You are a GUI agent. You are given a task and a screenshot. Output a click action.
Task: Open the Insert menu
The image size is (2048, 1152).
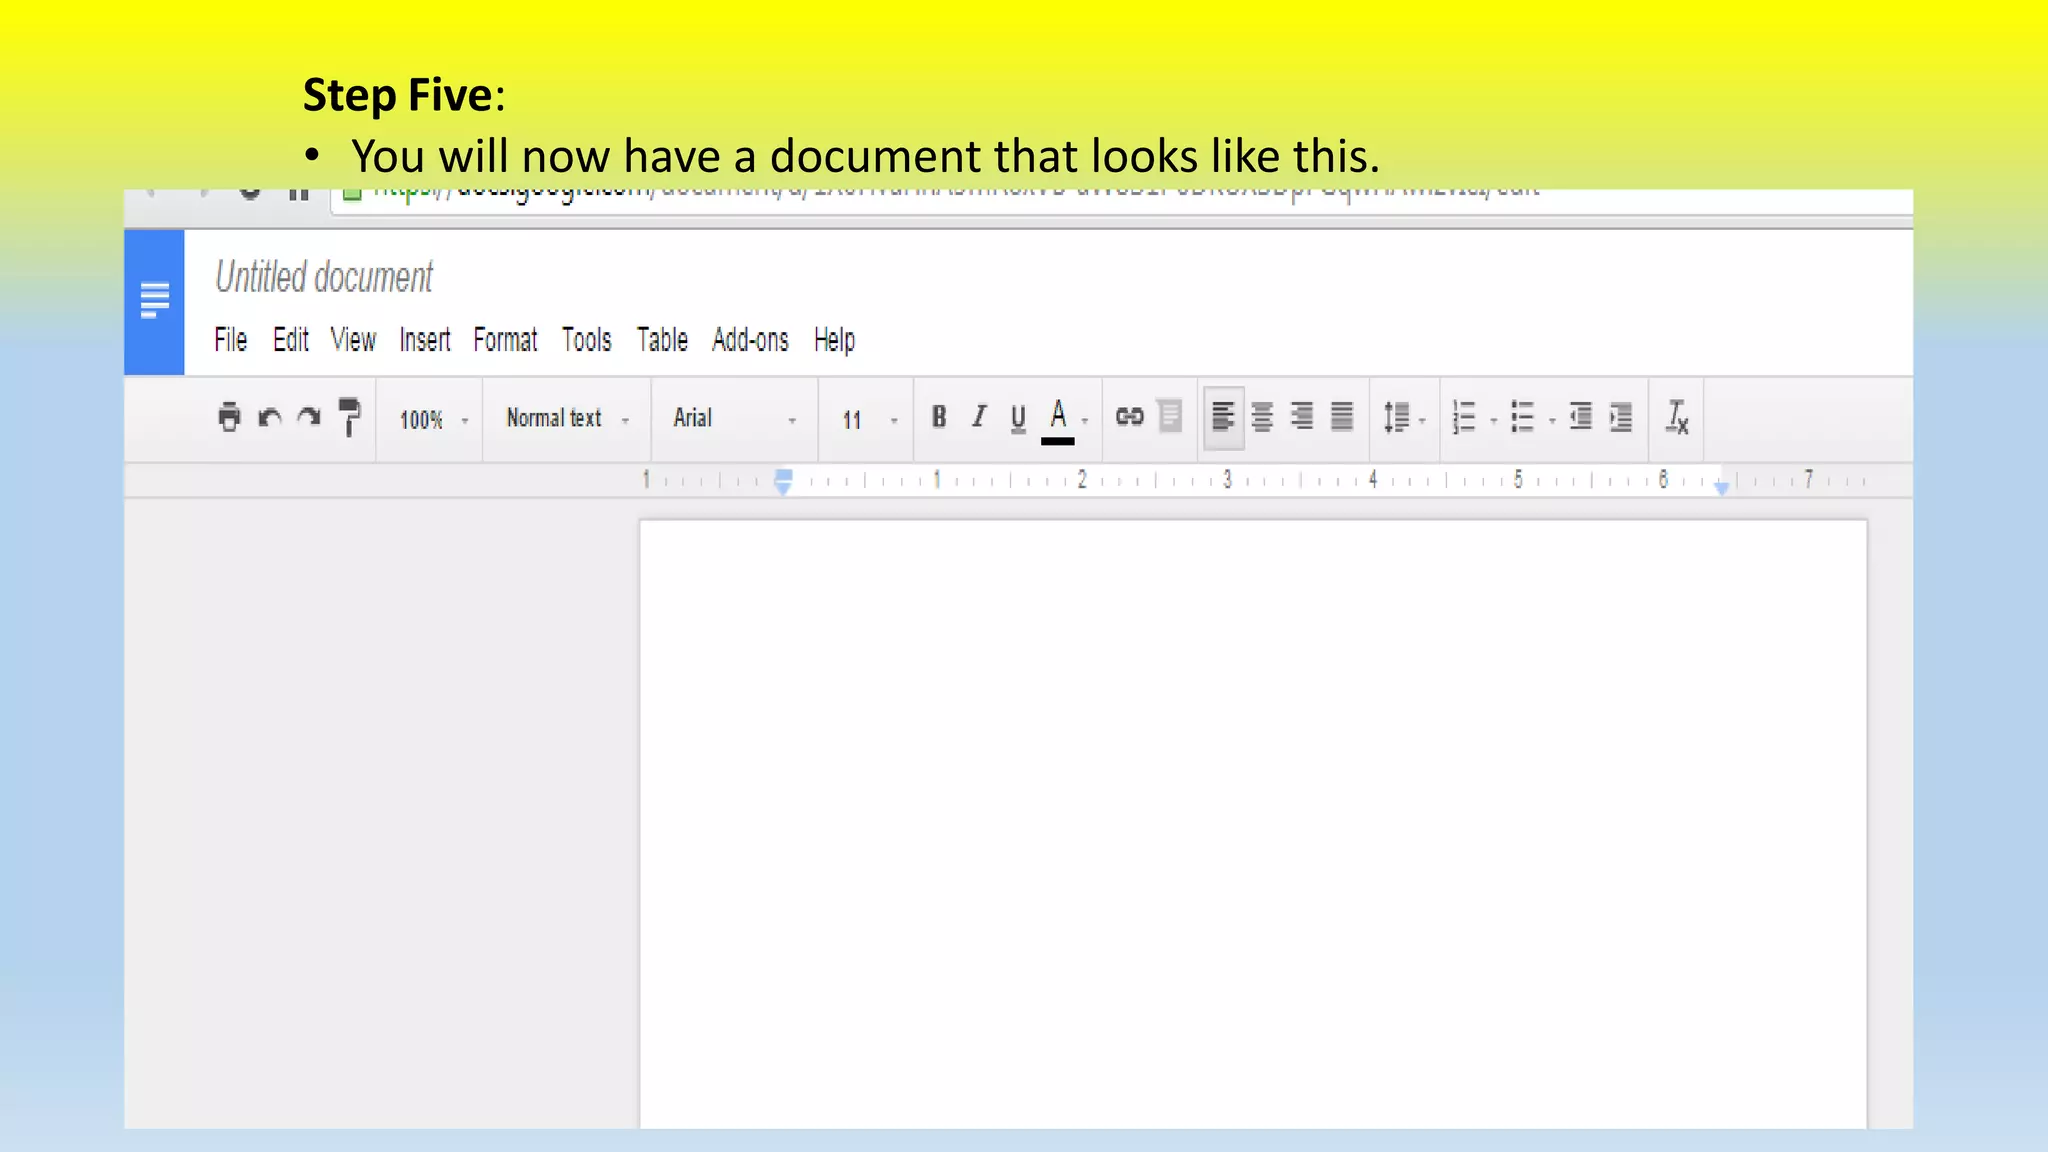coord(425,340)
